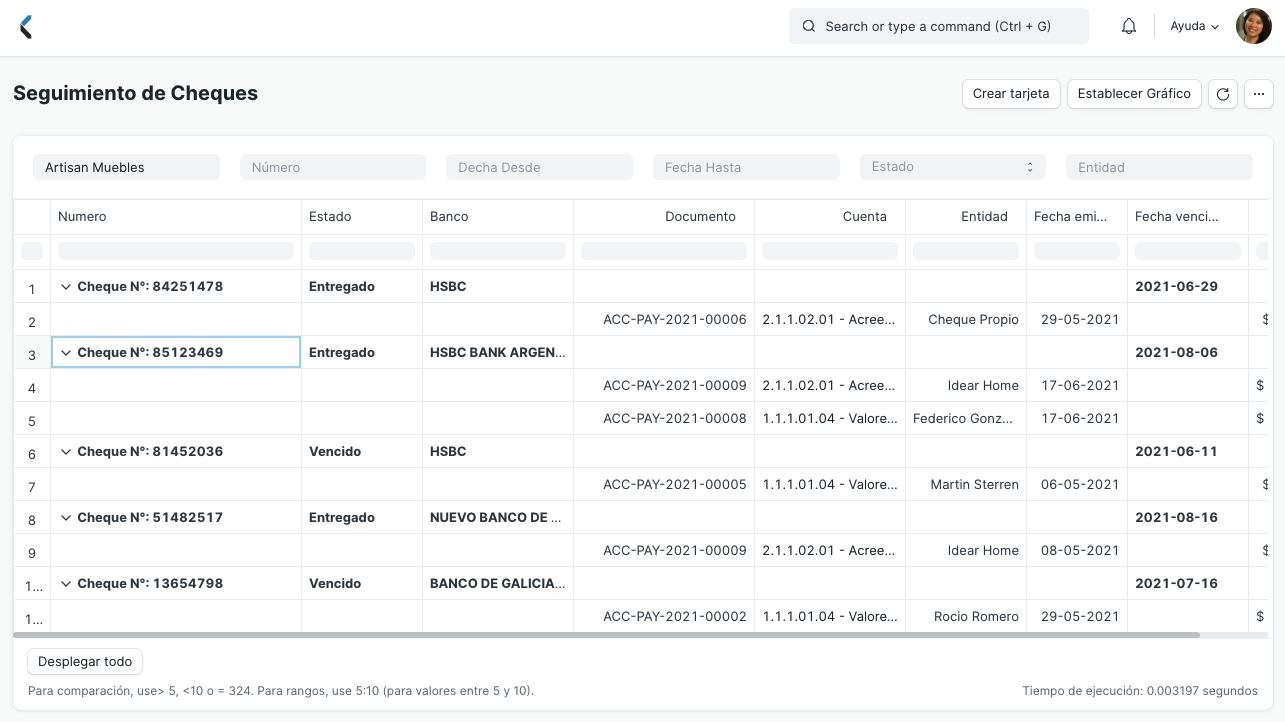Collapse Cheque Nº: 84251478 row
The image size is (1285, 722).
66,287
